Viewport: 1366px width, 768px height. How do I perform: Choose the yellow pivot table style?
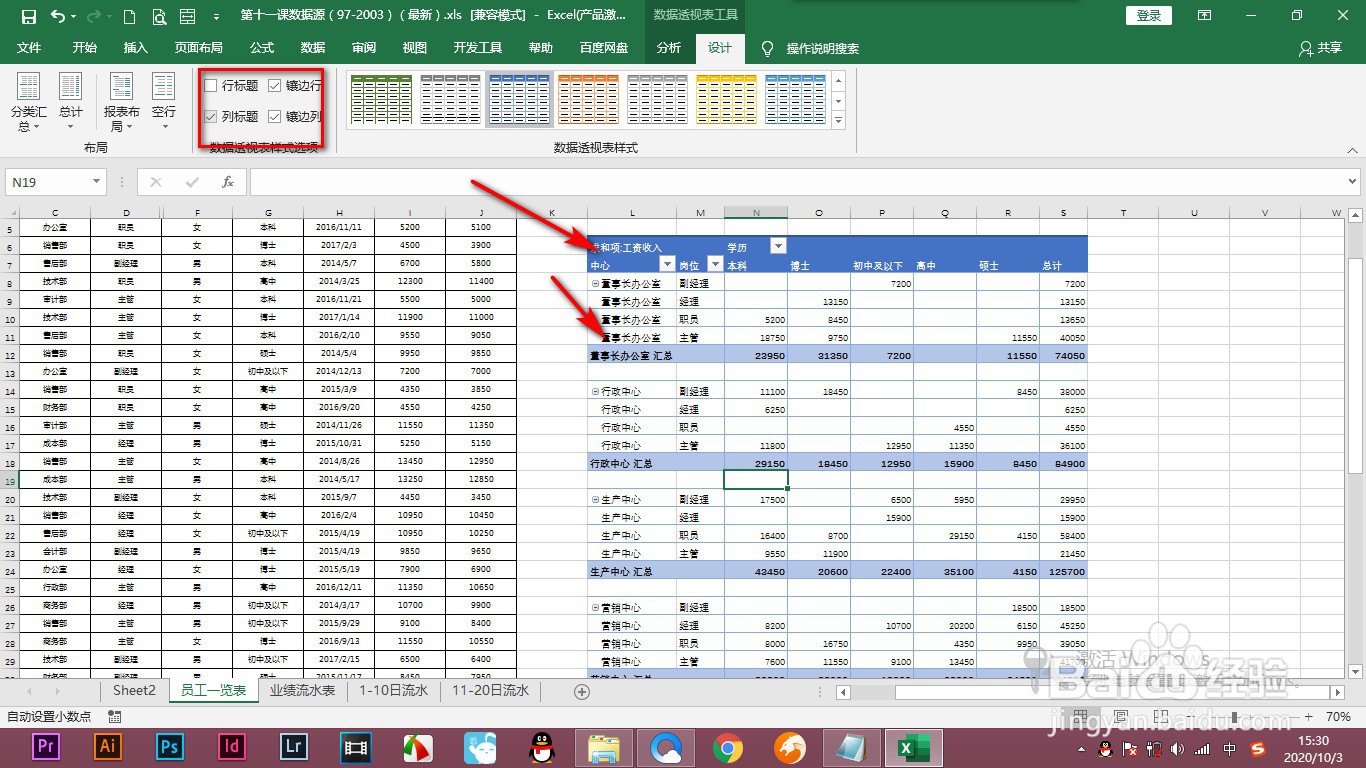click(x=726, y=100)
